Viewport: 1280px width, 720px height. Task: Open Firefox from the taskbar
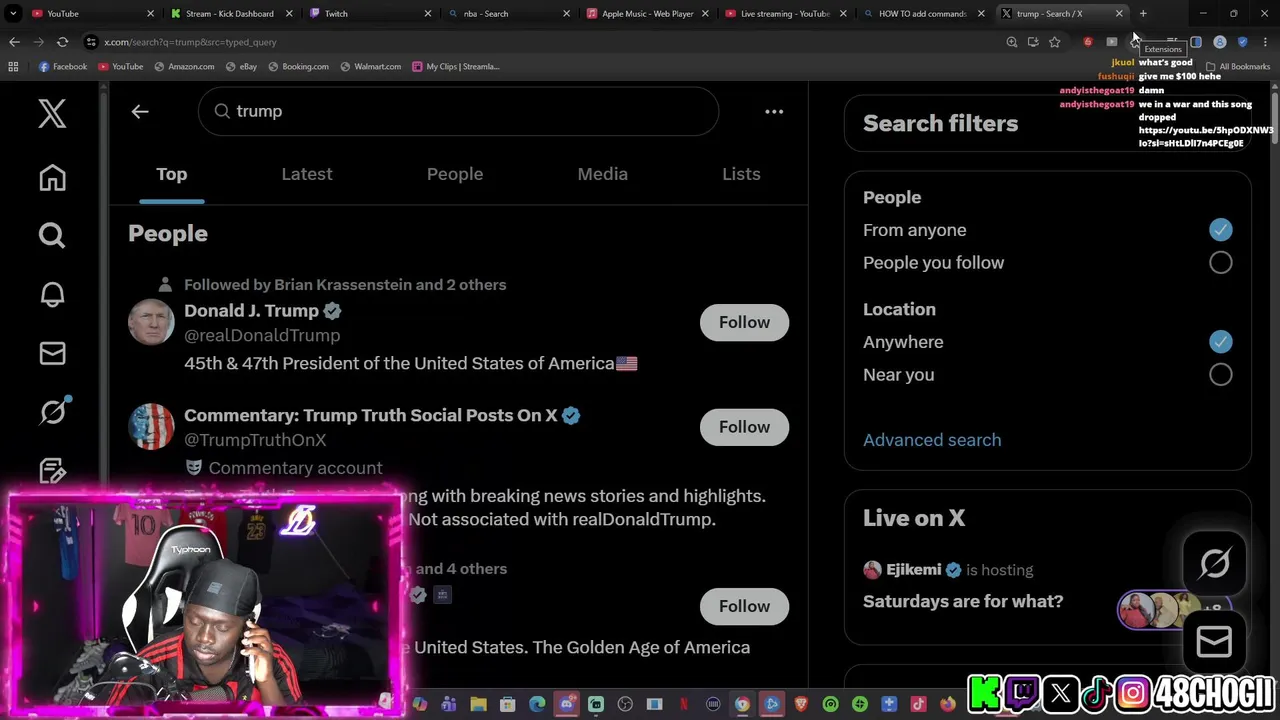click(948, 704)
